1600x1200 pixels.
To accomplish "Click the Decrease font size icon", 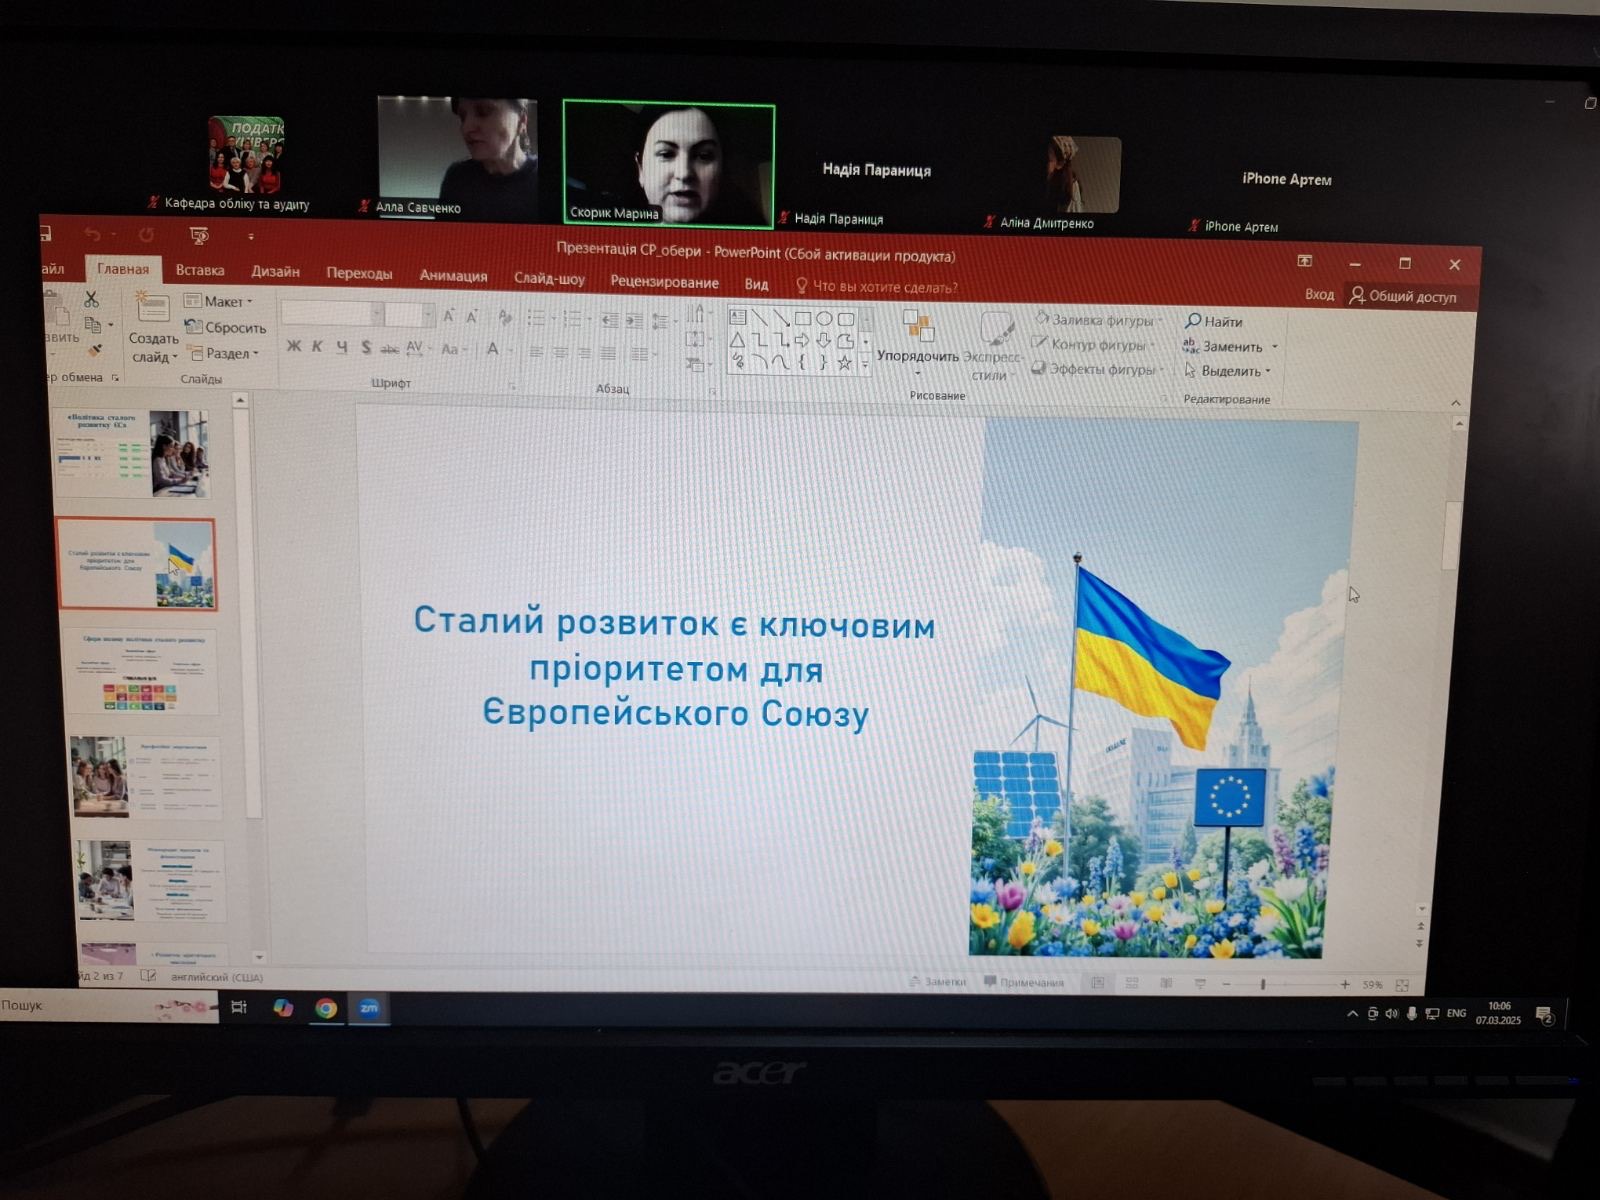I will (472, 316).
